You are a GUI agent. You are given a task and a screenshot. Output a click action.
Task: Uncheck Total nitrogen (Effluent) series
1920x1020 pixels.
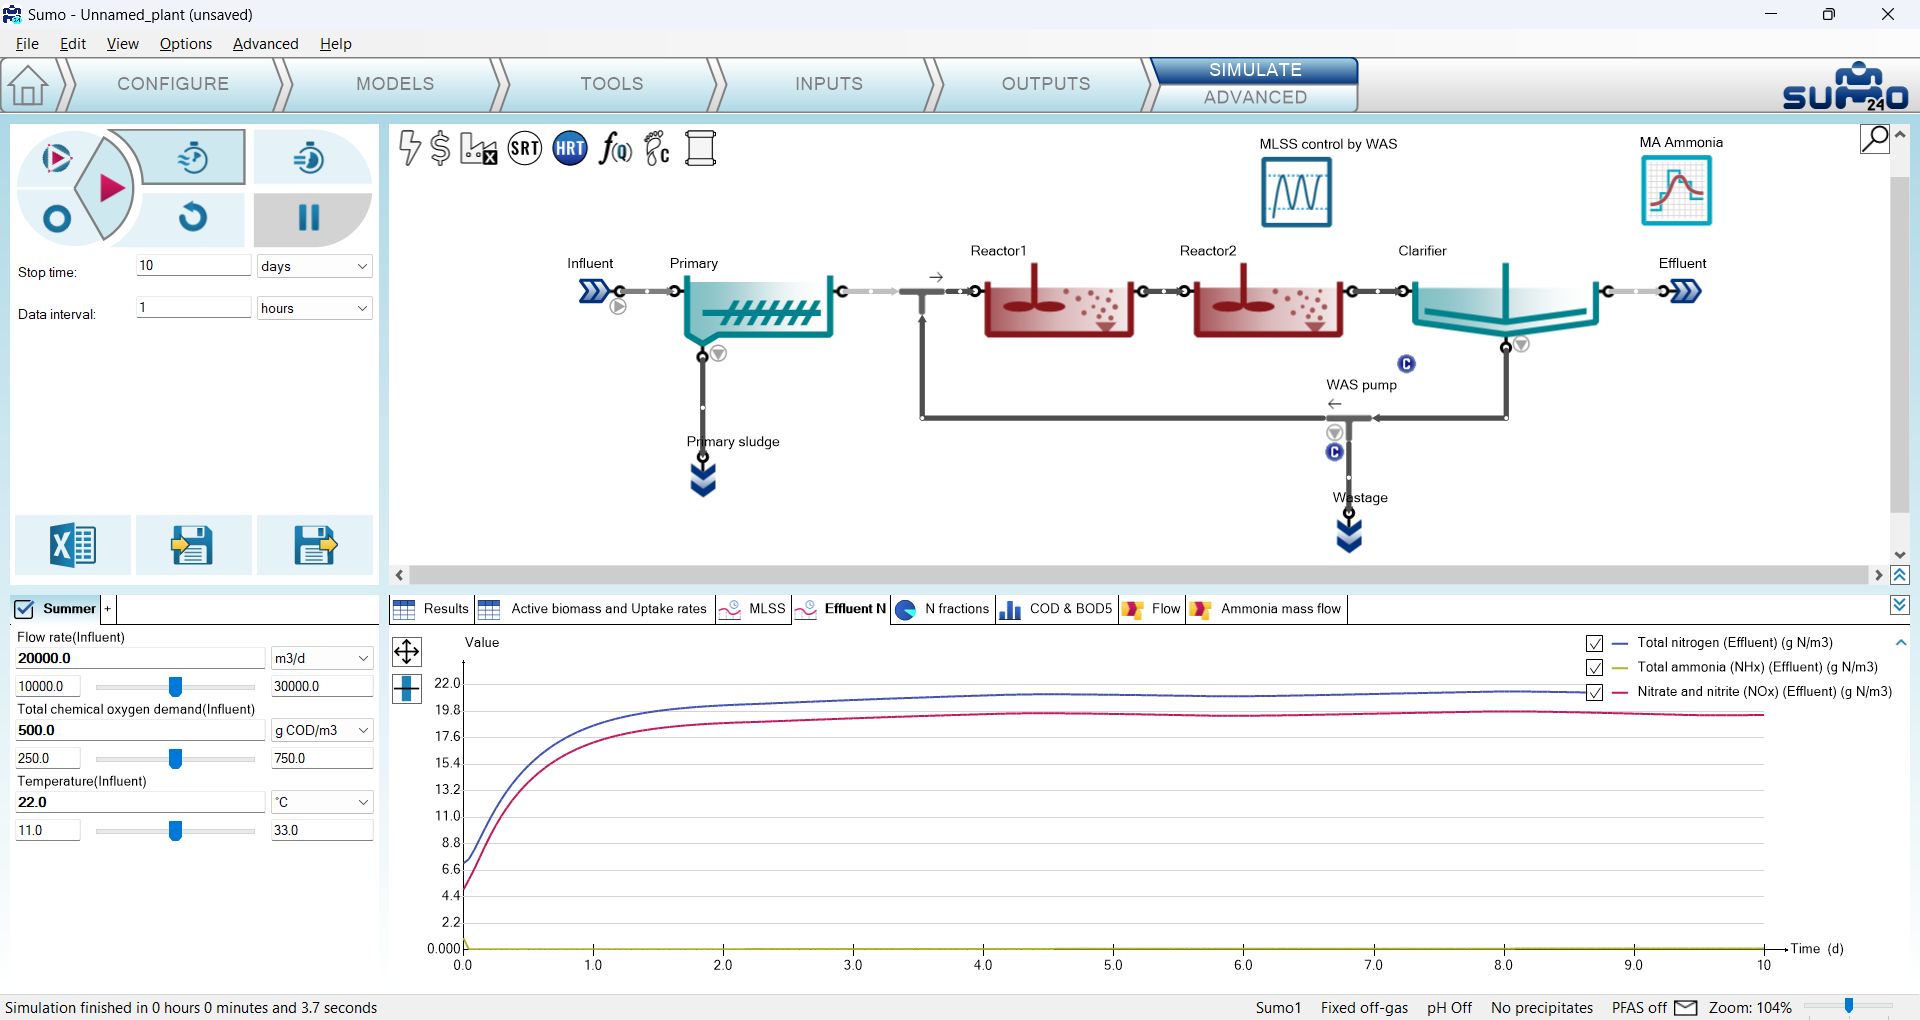(x=1595, y=643)
